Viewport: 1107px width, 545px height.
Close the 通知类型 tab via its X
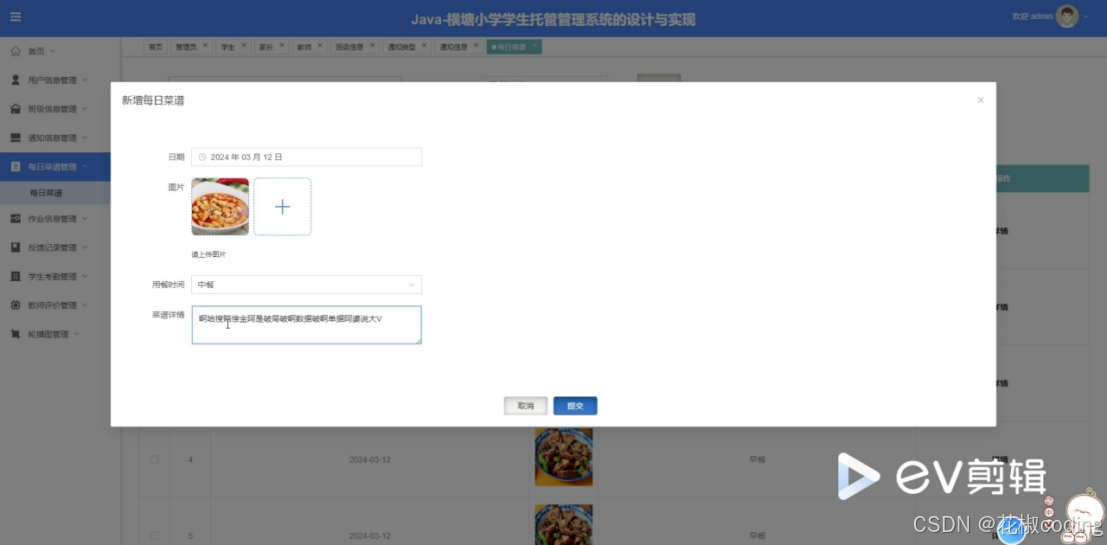point(424,45)
